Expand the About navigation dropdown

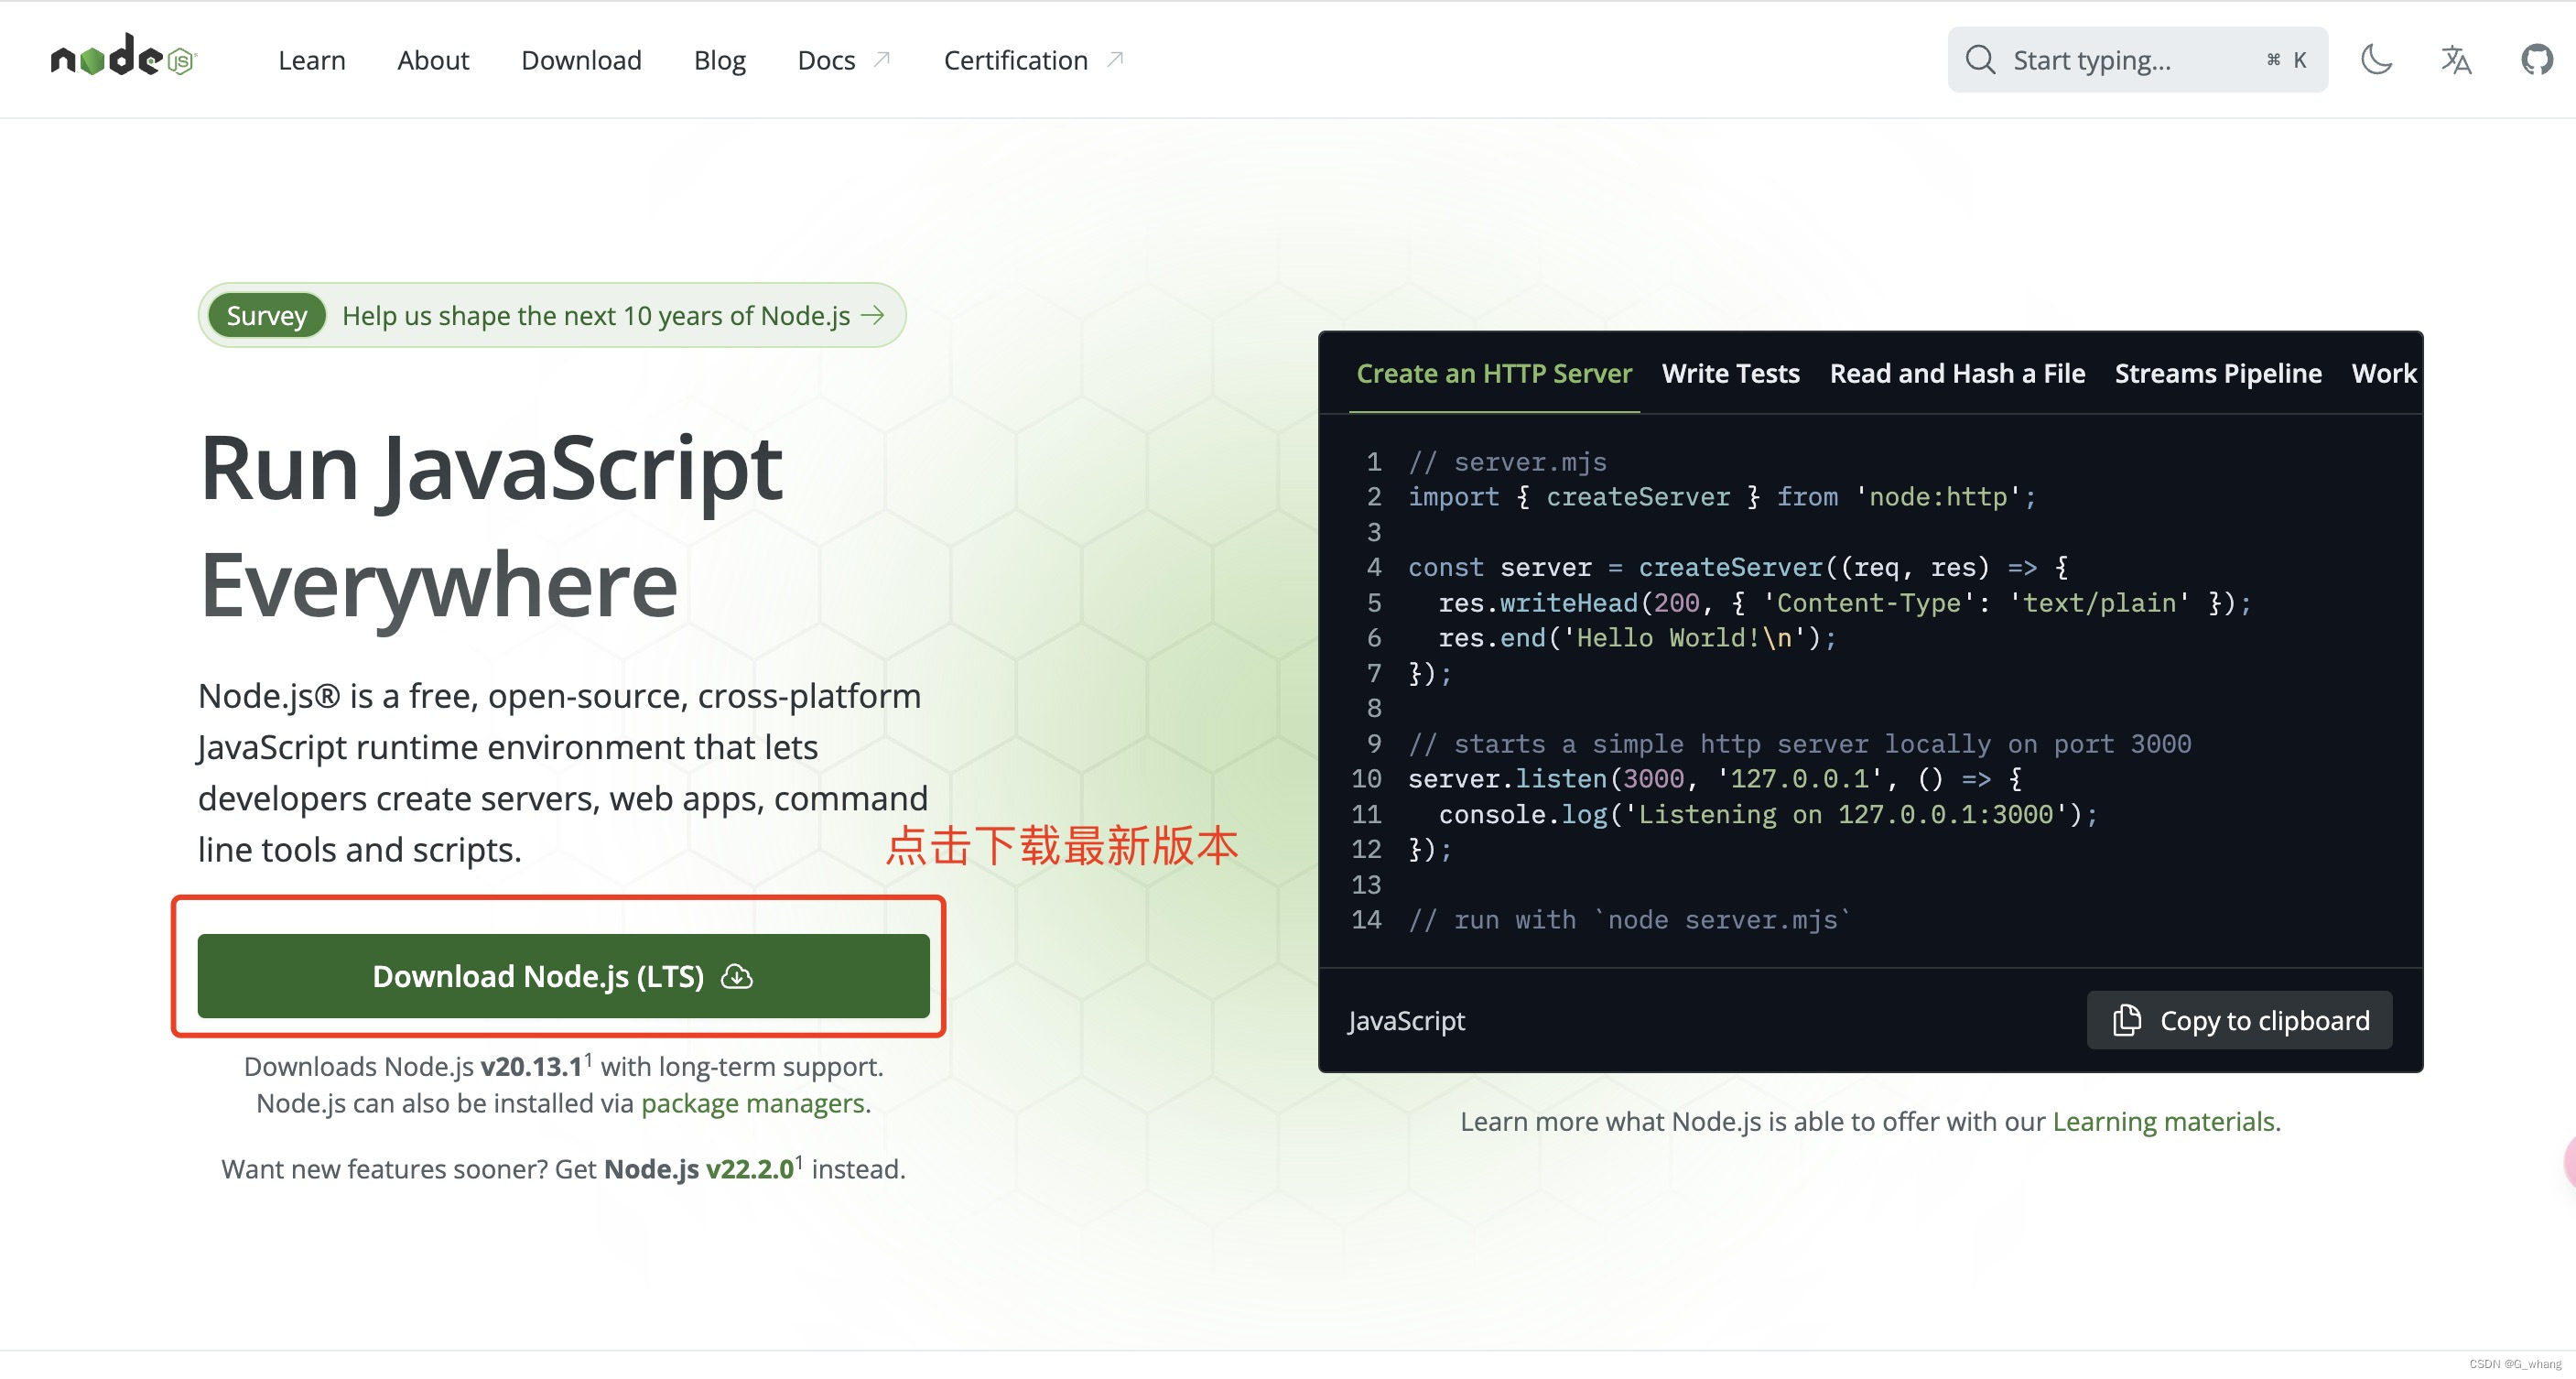click(x=433, y=60)
